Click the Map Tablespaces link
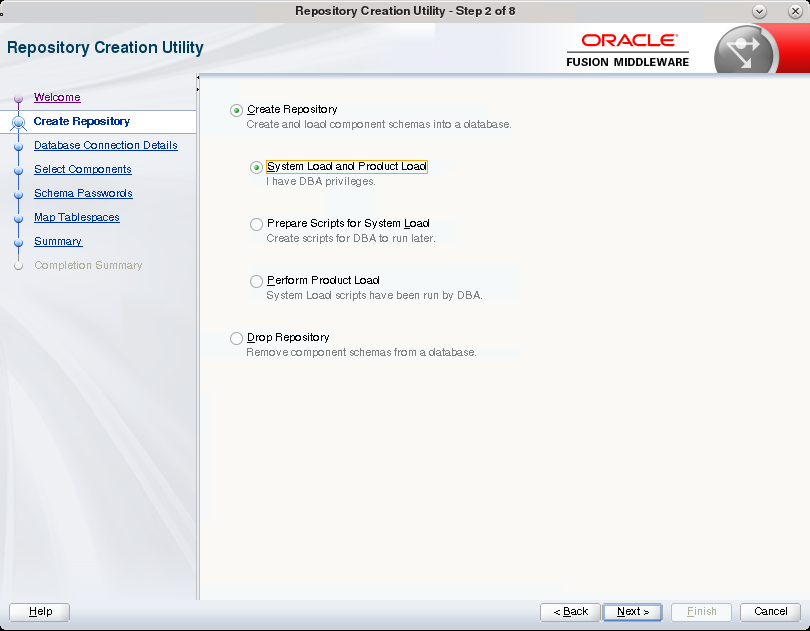Image resolution: width=810 pixels, height=631 pixels. (77, 217)
